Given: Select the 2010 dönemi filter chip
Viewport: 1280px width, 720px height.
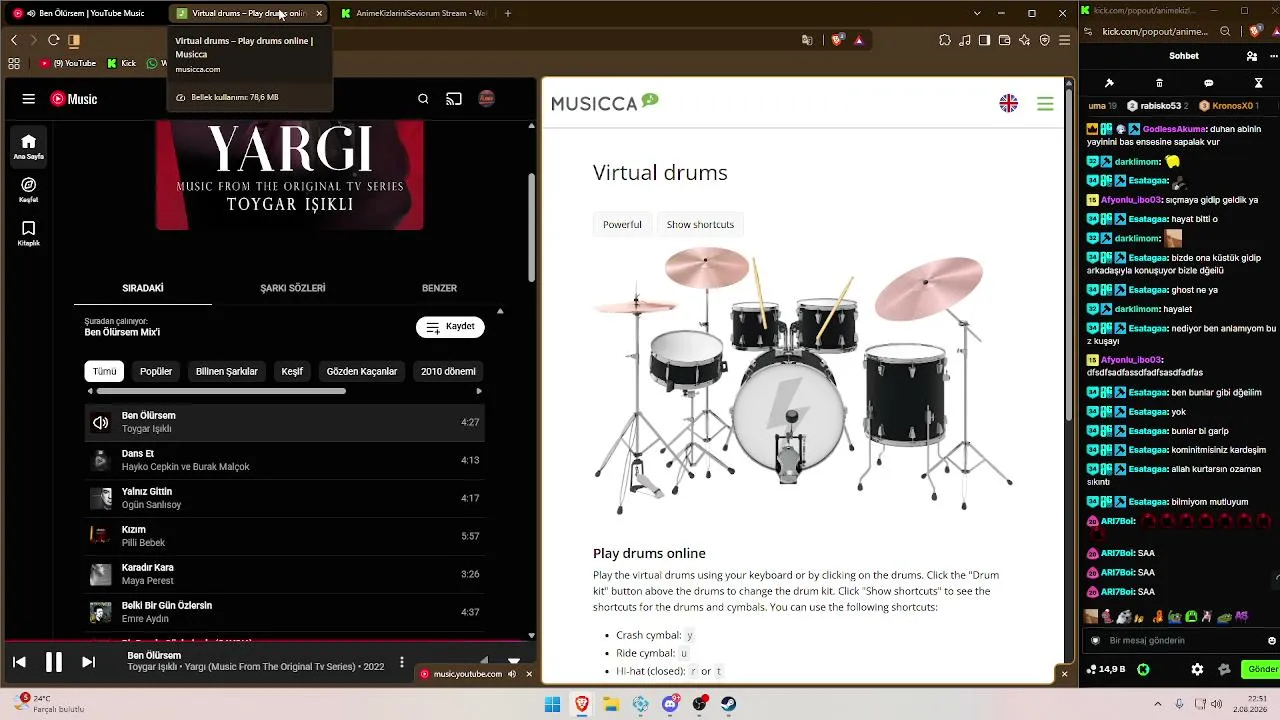Looking at the screenshot, I should pyautogui.click(x=448, y=371).
